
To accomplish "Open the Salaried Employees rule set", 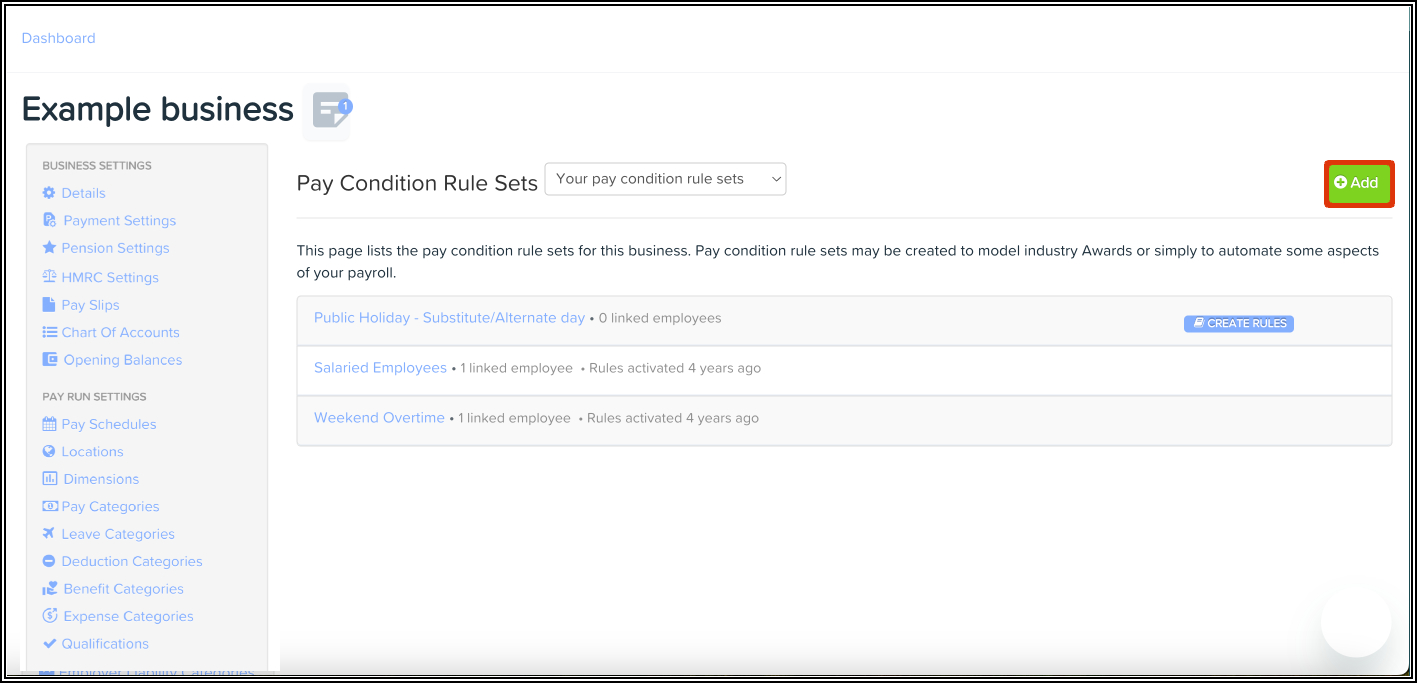I will click(380, 368).
